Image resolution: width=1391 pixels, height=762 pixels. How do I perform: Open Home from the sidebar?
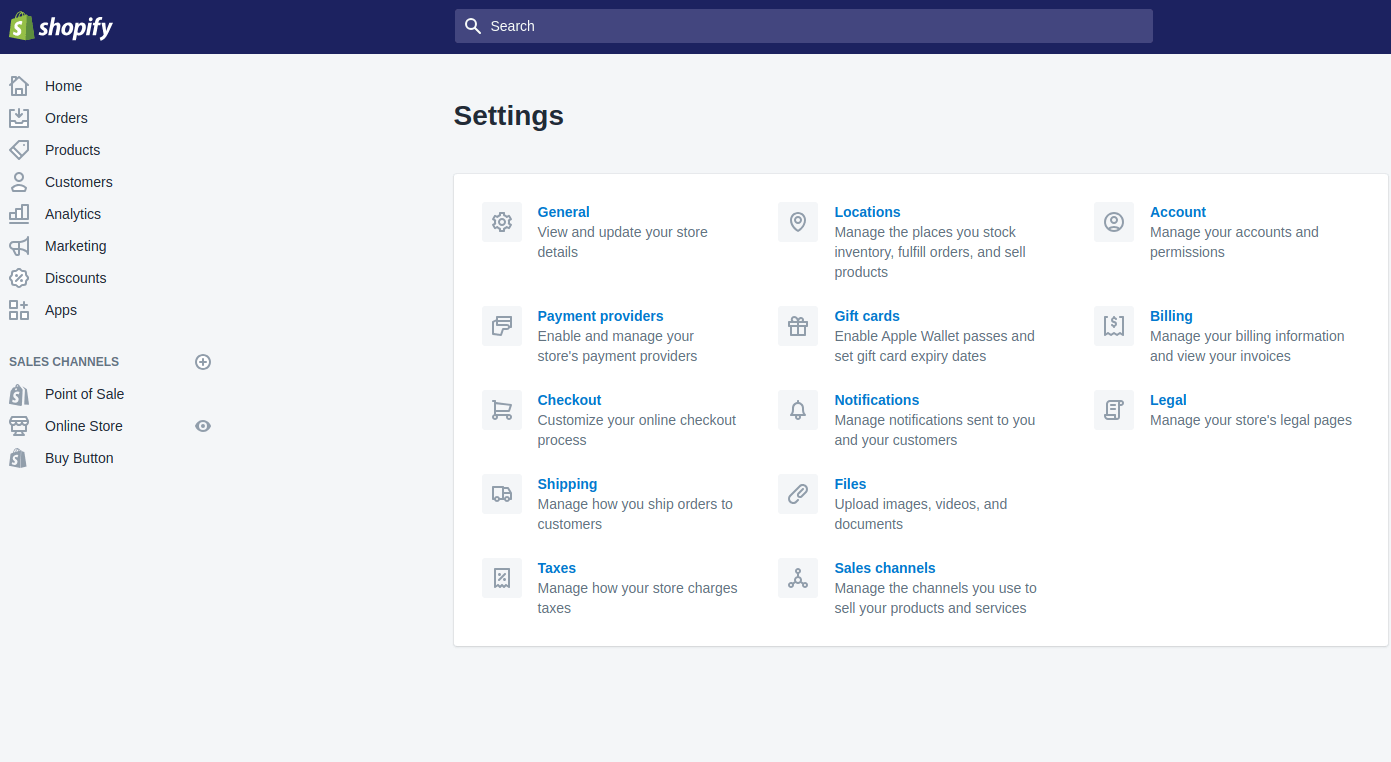coord(64,86)
